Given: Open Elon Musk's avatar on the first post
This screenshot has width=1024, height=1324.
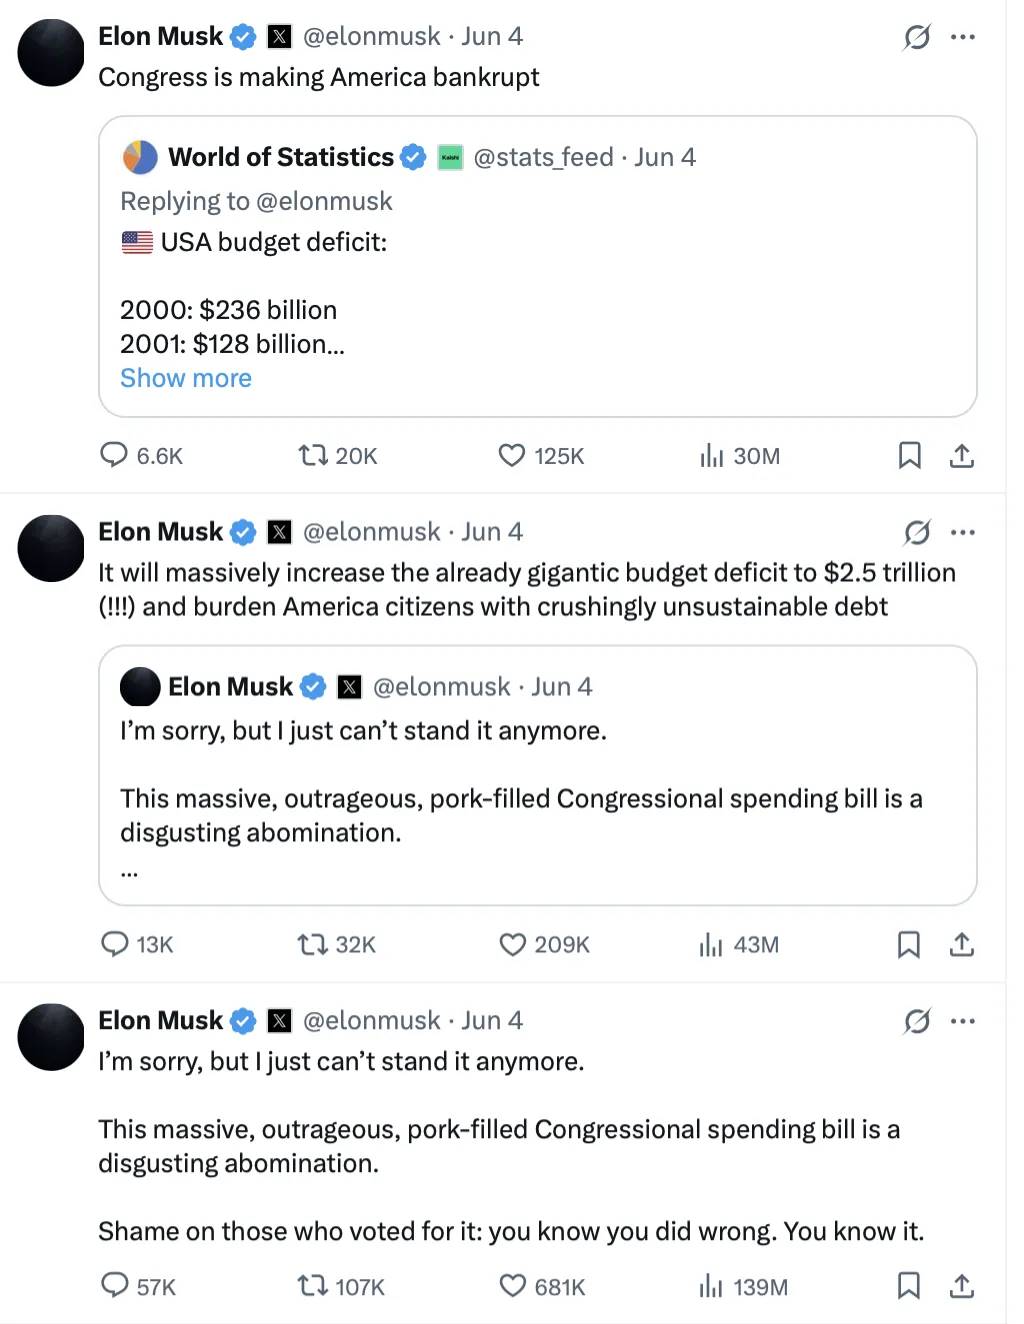Looking at the screenshot, I should click(51, 52).
